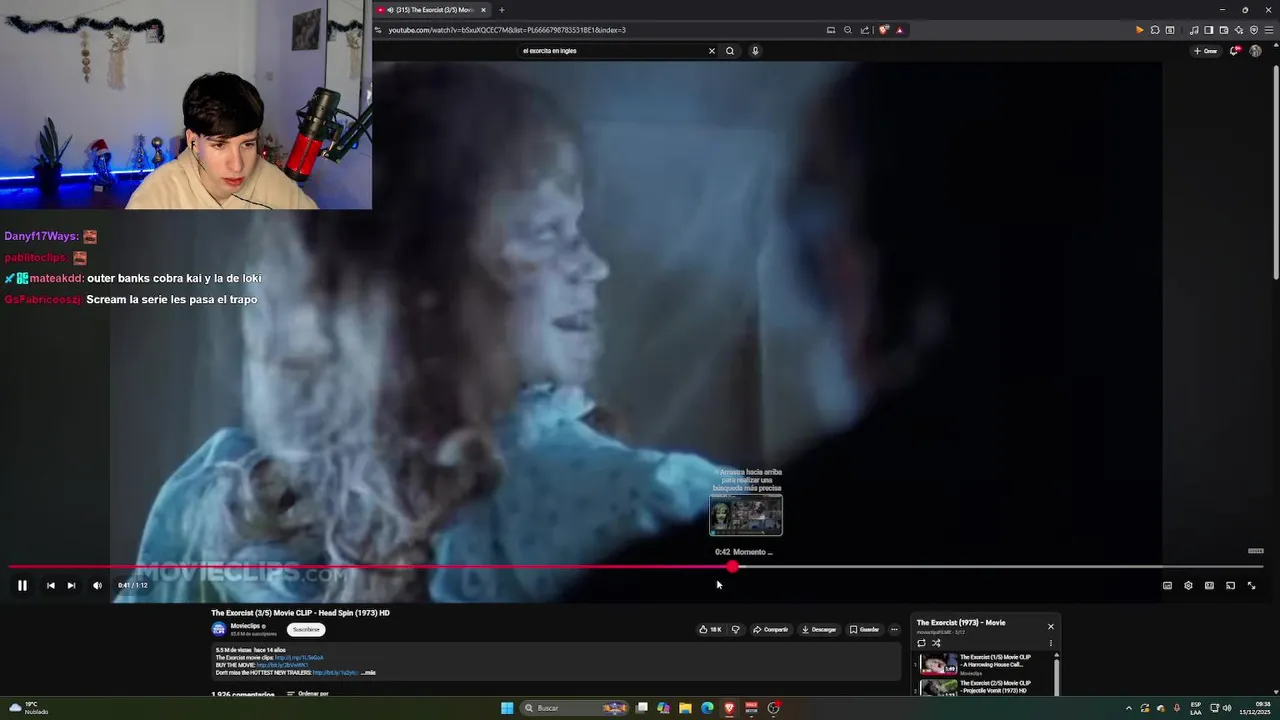The image size is (1280, 720).
Task: Open a new browser tab
Action: pos(502,10)
